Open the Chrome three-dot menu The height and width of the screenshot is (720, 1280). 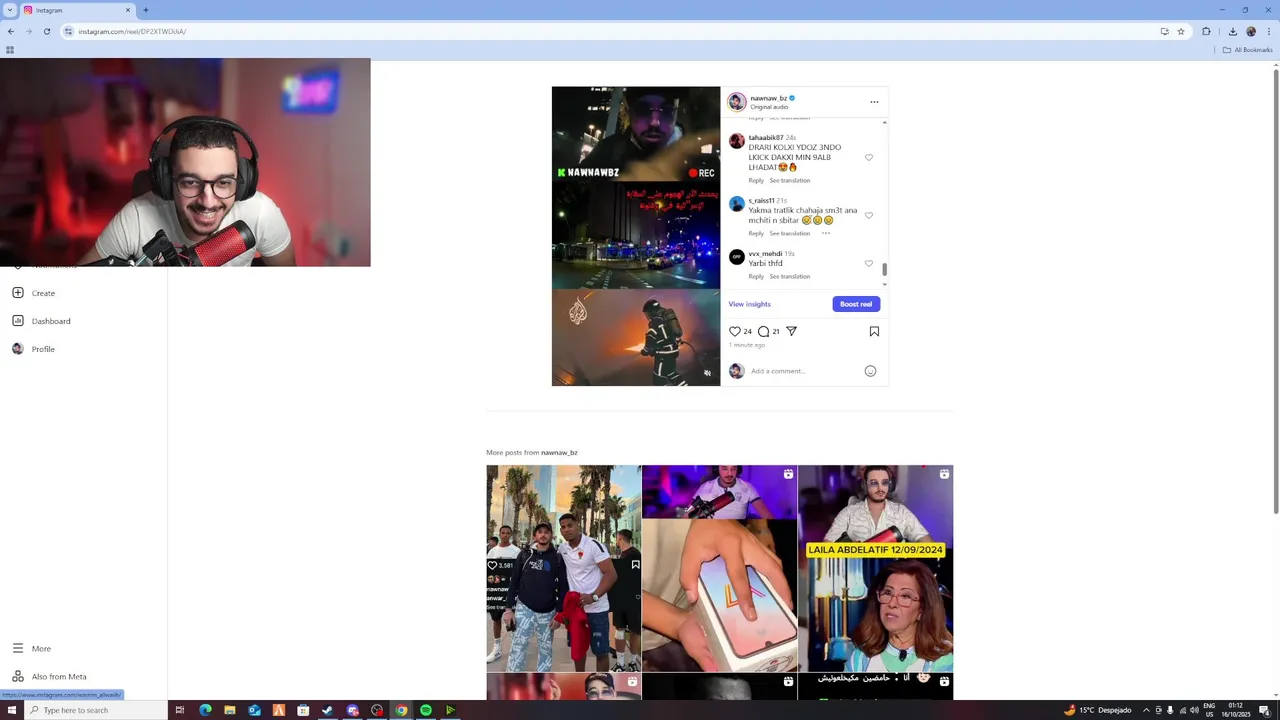pyautogui.click(x=1268, y=31)
